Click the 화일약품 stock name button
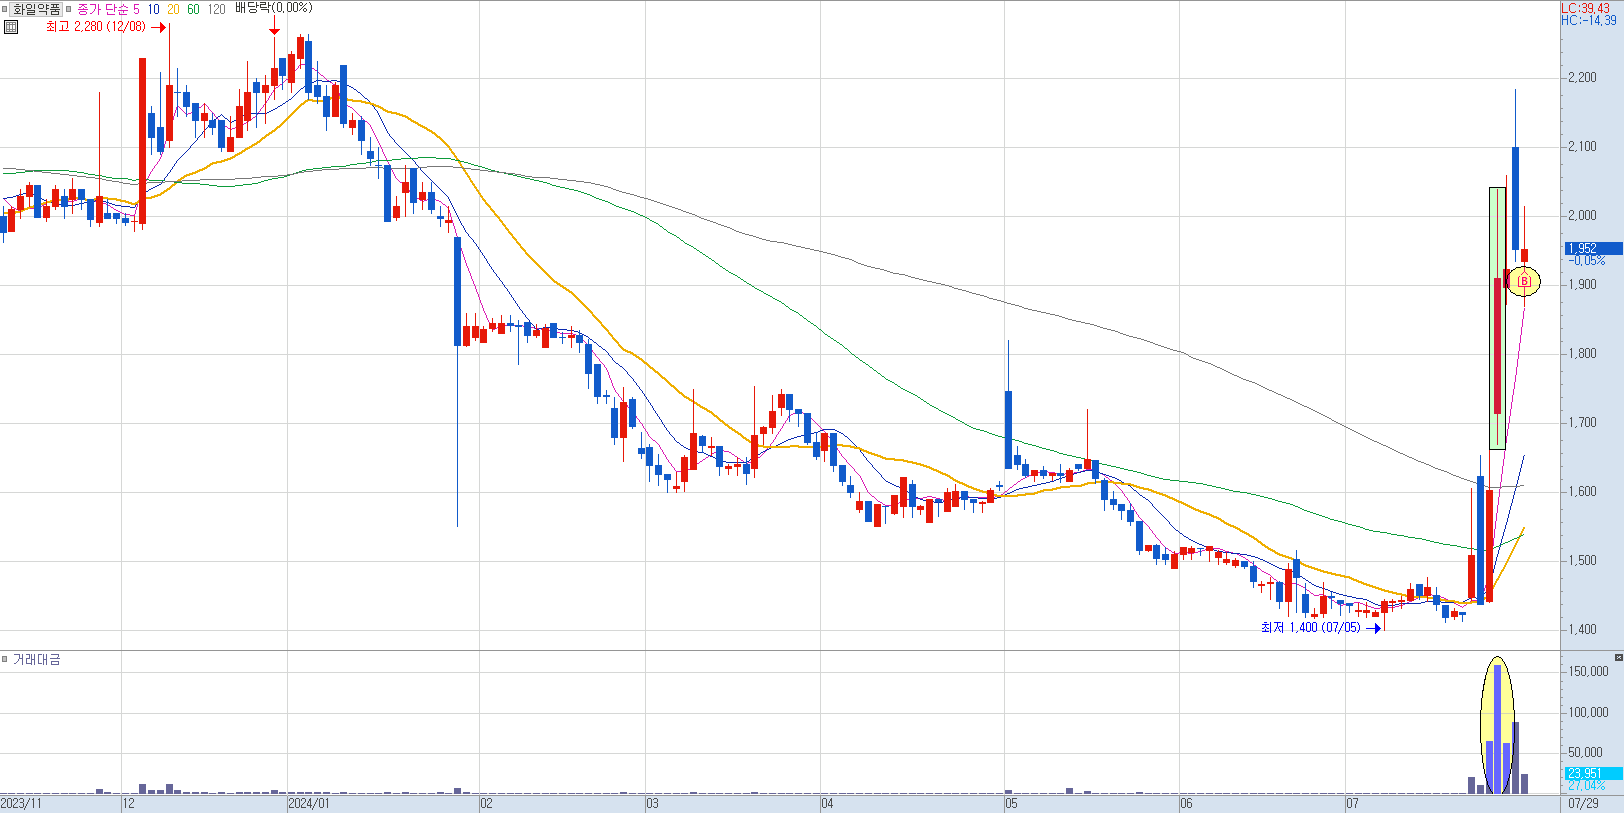This screenshot has height=813, width=1624. [37, 9]
